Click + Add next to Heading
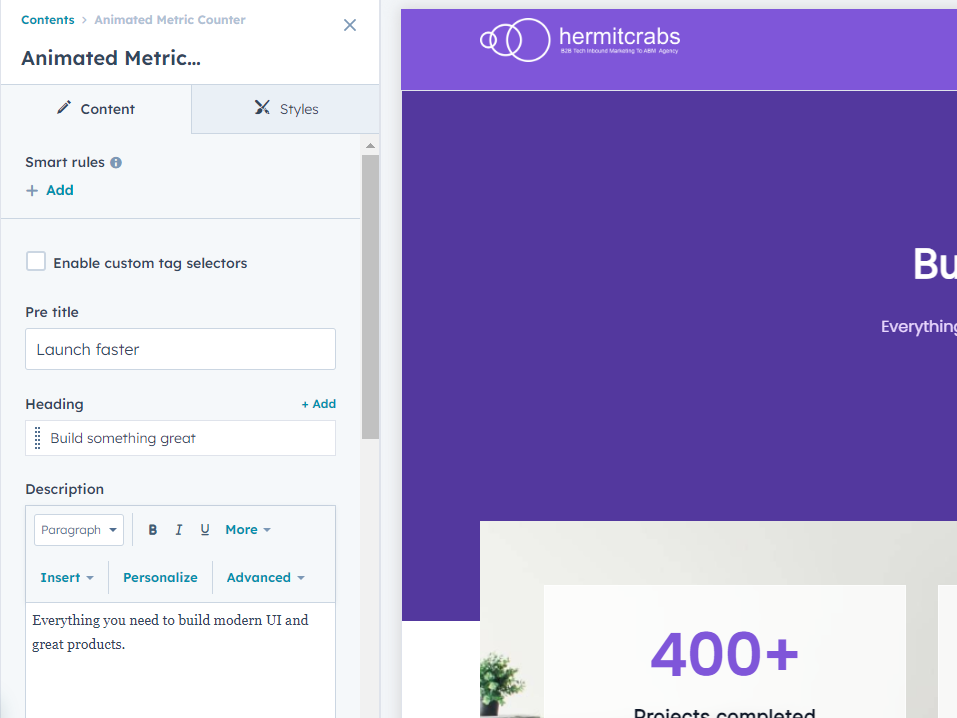This screenshot has height=718, width=957. point(319,404)
